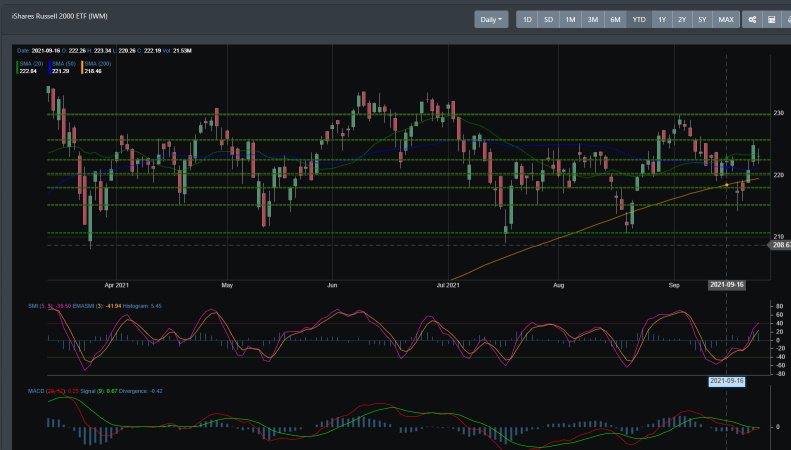791x450 pixels.
Task: Click the MACD Signal (9) label
Action: tap(92, 391)
